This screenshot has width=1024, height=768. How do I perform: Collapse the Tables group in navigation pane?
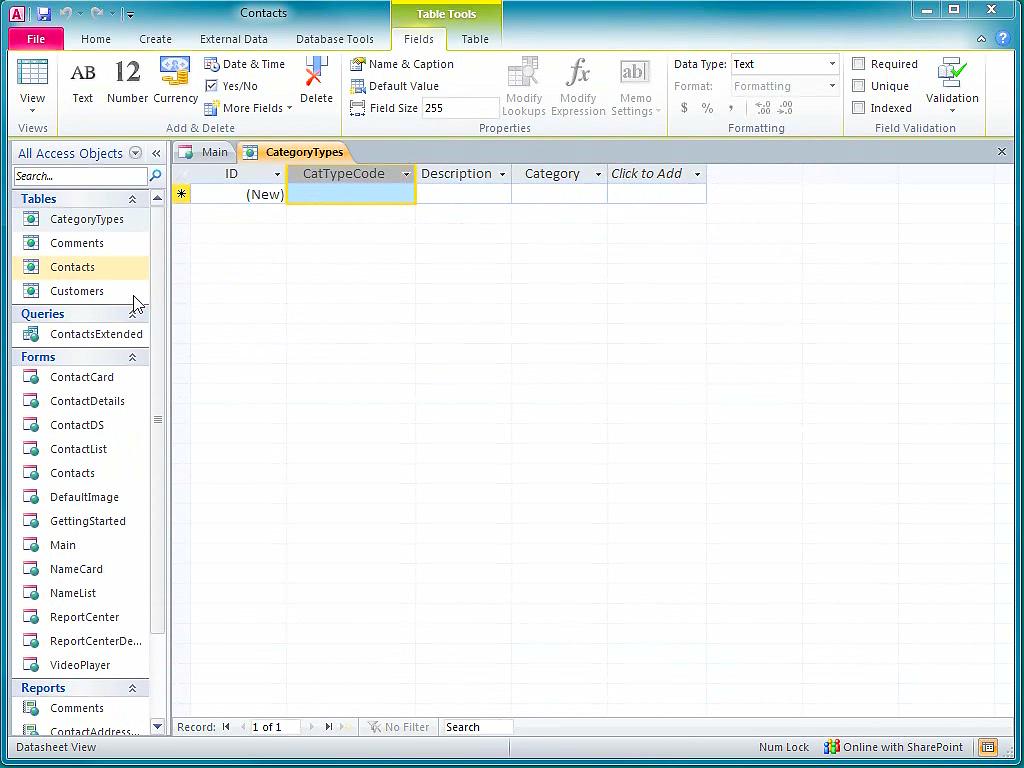tap(133, 199)
